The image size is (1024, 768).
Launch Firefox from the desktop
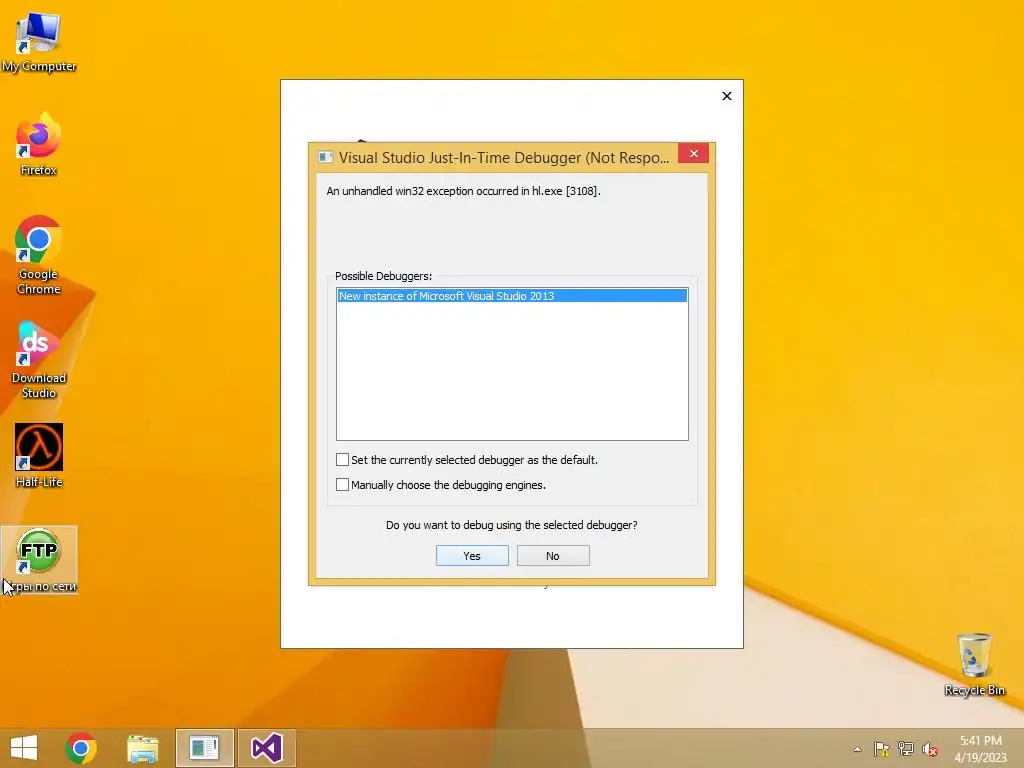39,144
